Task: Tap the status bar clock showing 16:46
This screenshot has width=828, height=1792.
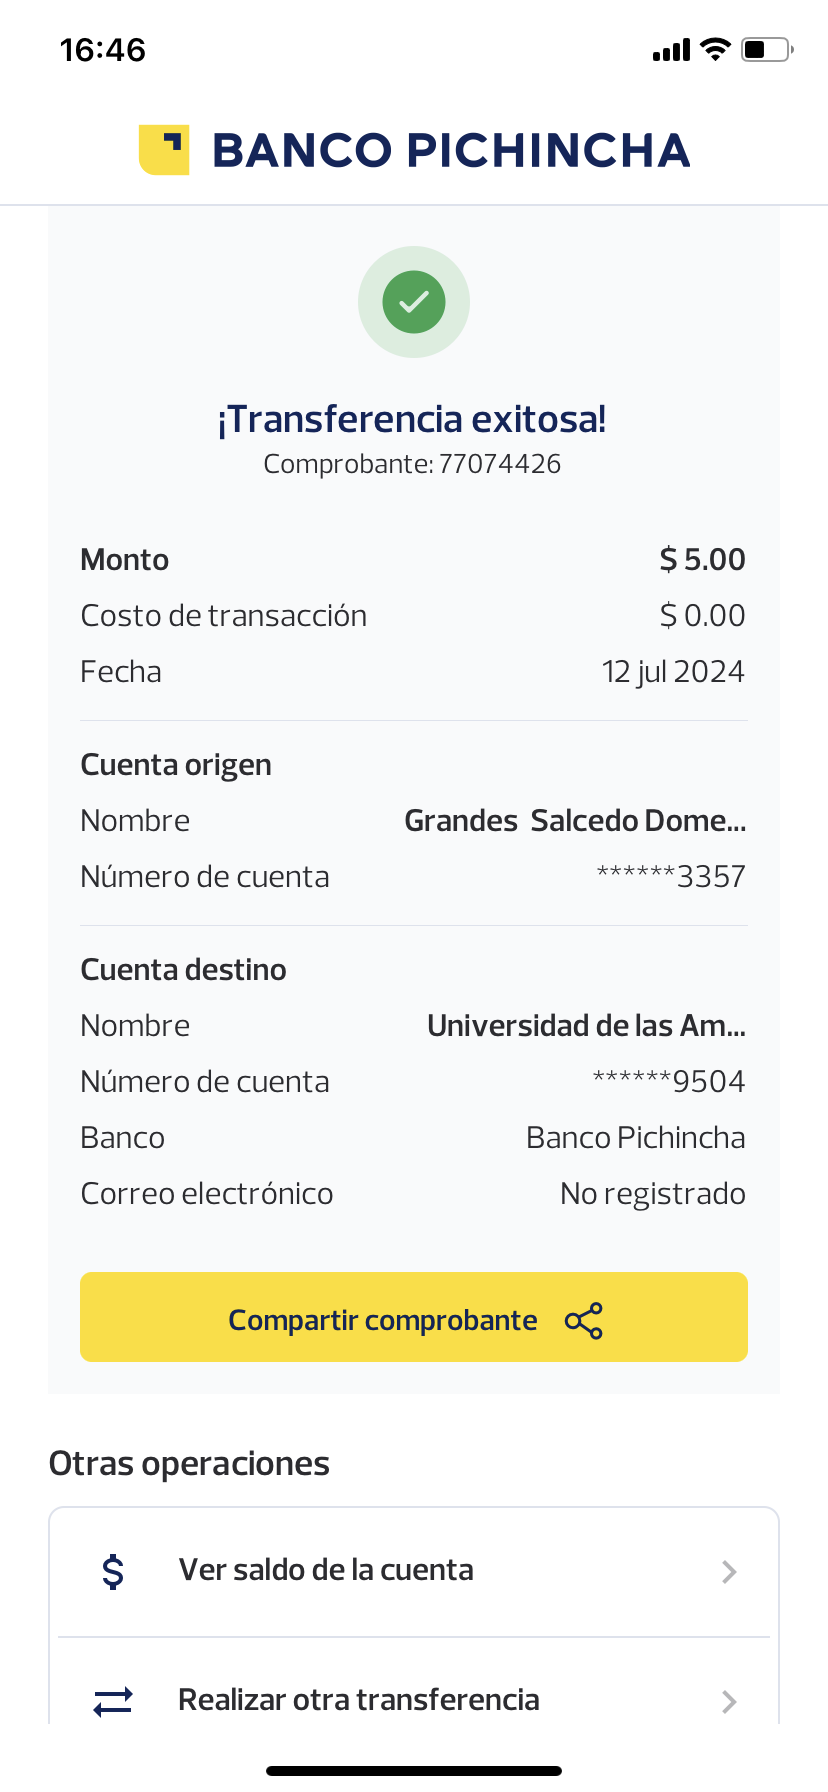Action: tap(103, 50)
